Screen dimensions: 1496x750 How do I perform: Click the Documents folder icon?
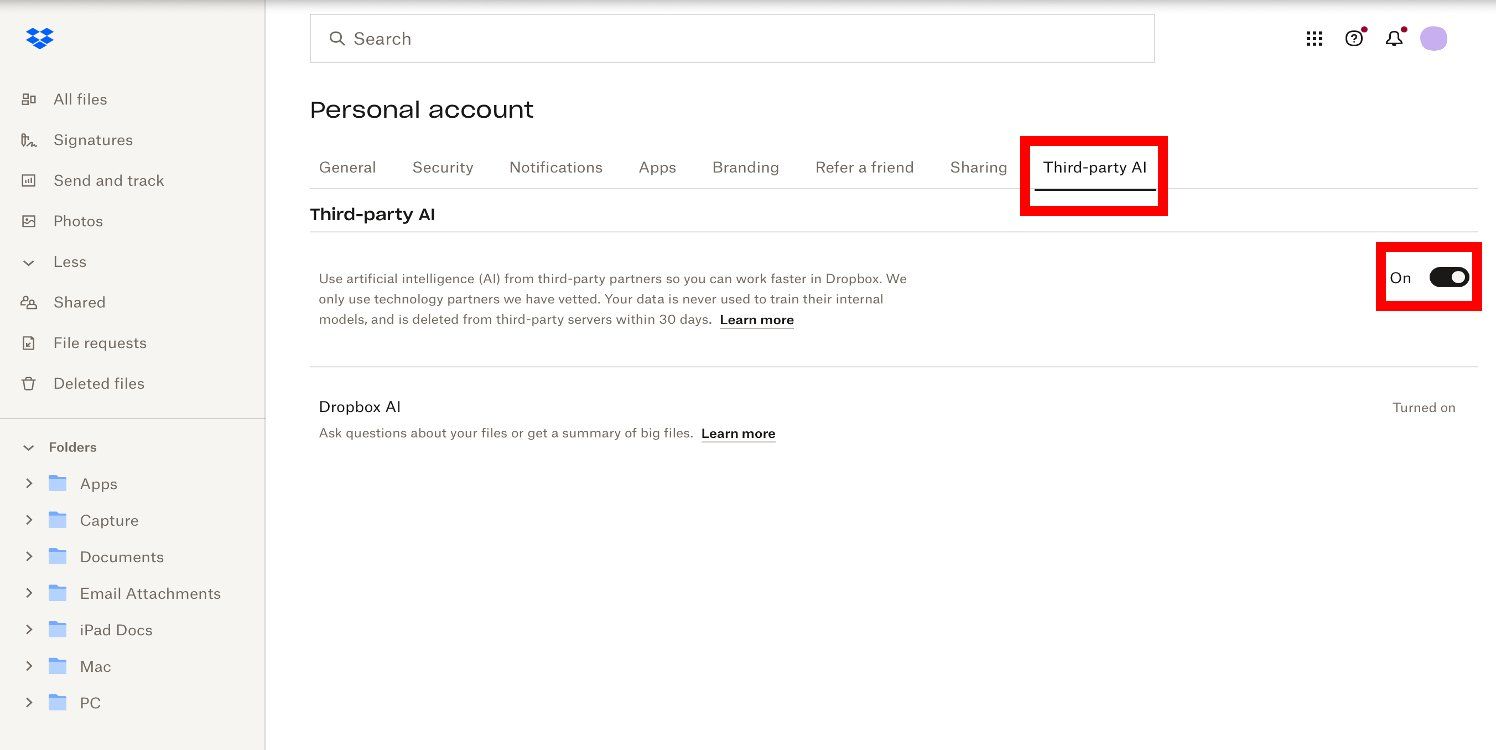pyautogui.click(x=58, y=557)
